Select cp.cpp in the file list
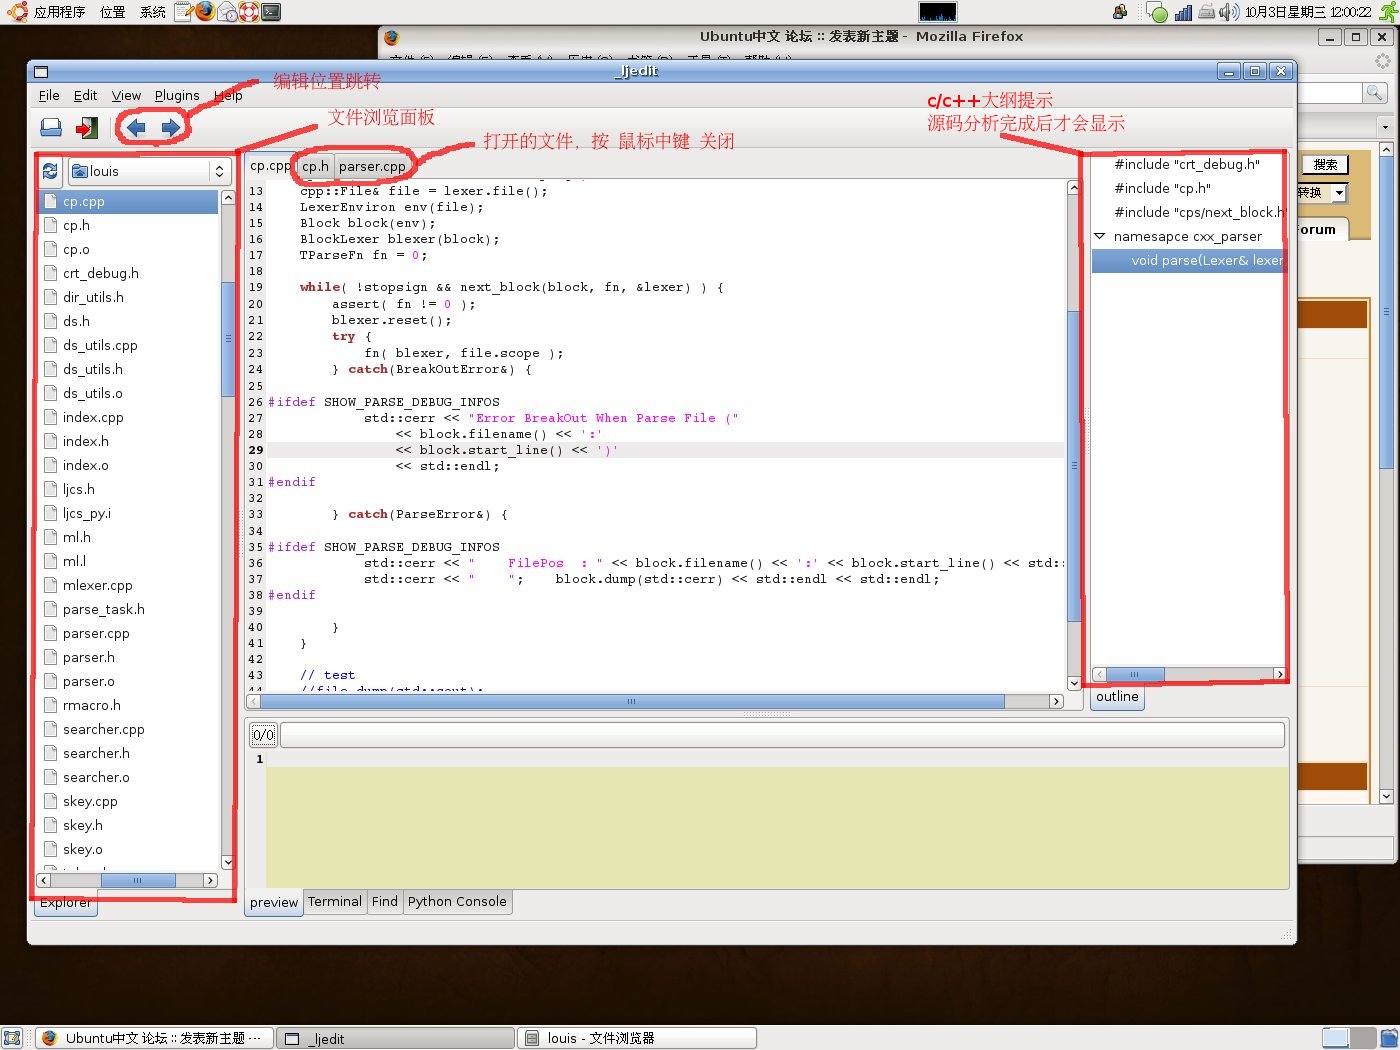Screen dimensions: 1400x1050 coord(128,201)
